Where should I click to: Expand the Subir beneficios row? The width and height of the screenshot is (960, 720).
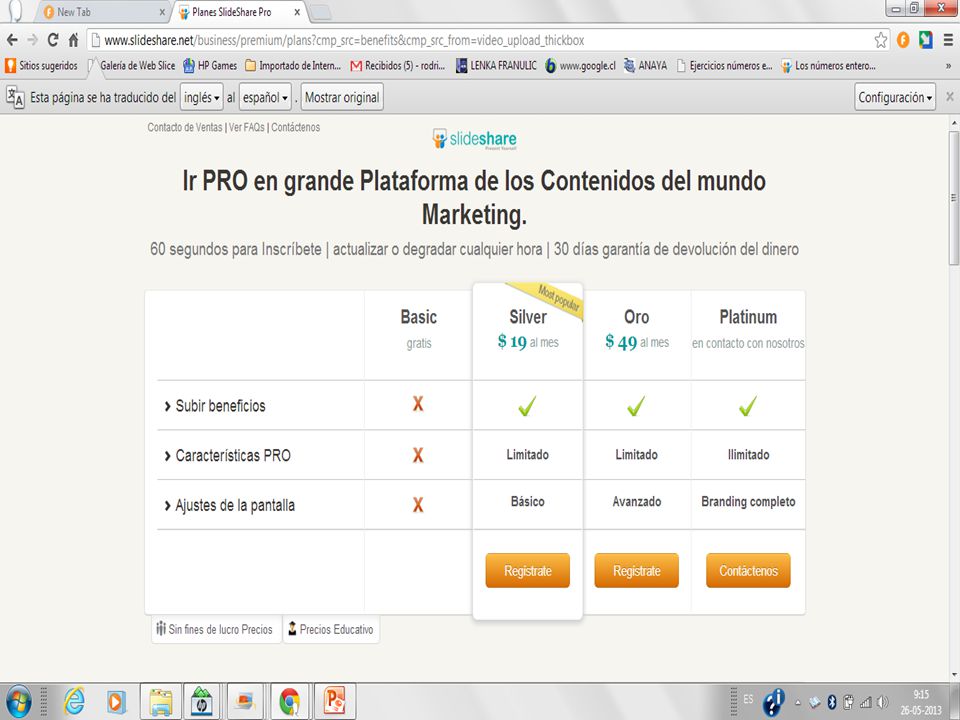click(215, 406)
